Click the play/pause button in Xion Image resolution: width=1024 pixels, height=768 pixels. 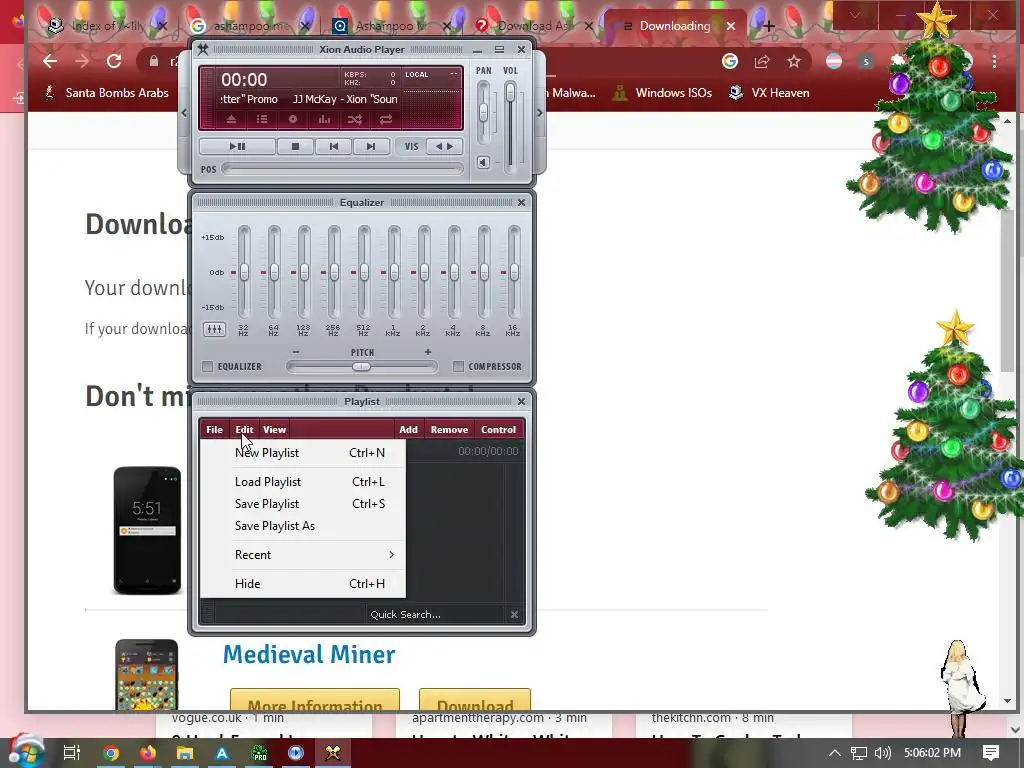pos(237,146)
